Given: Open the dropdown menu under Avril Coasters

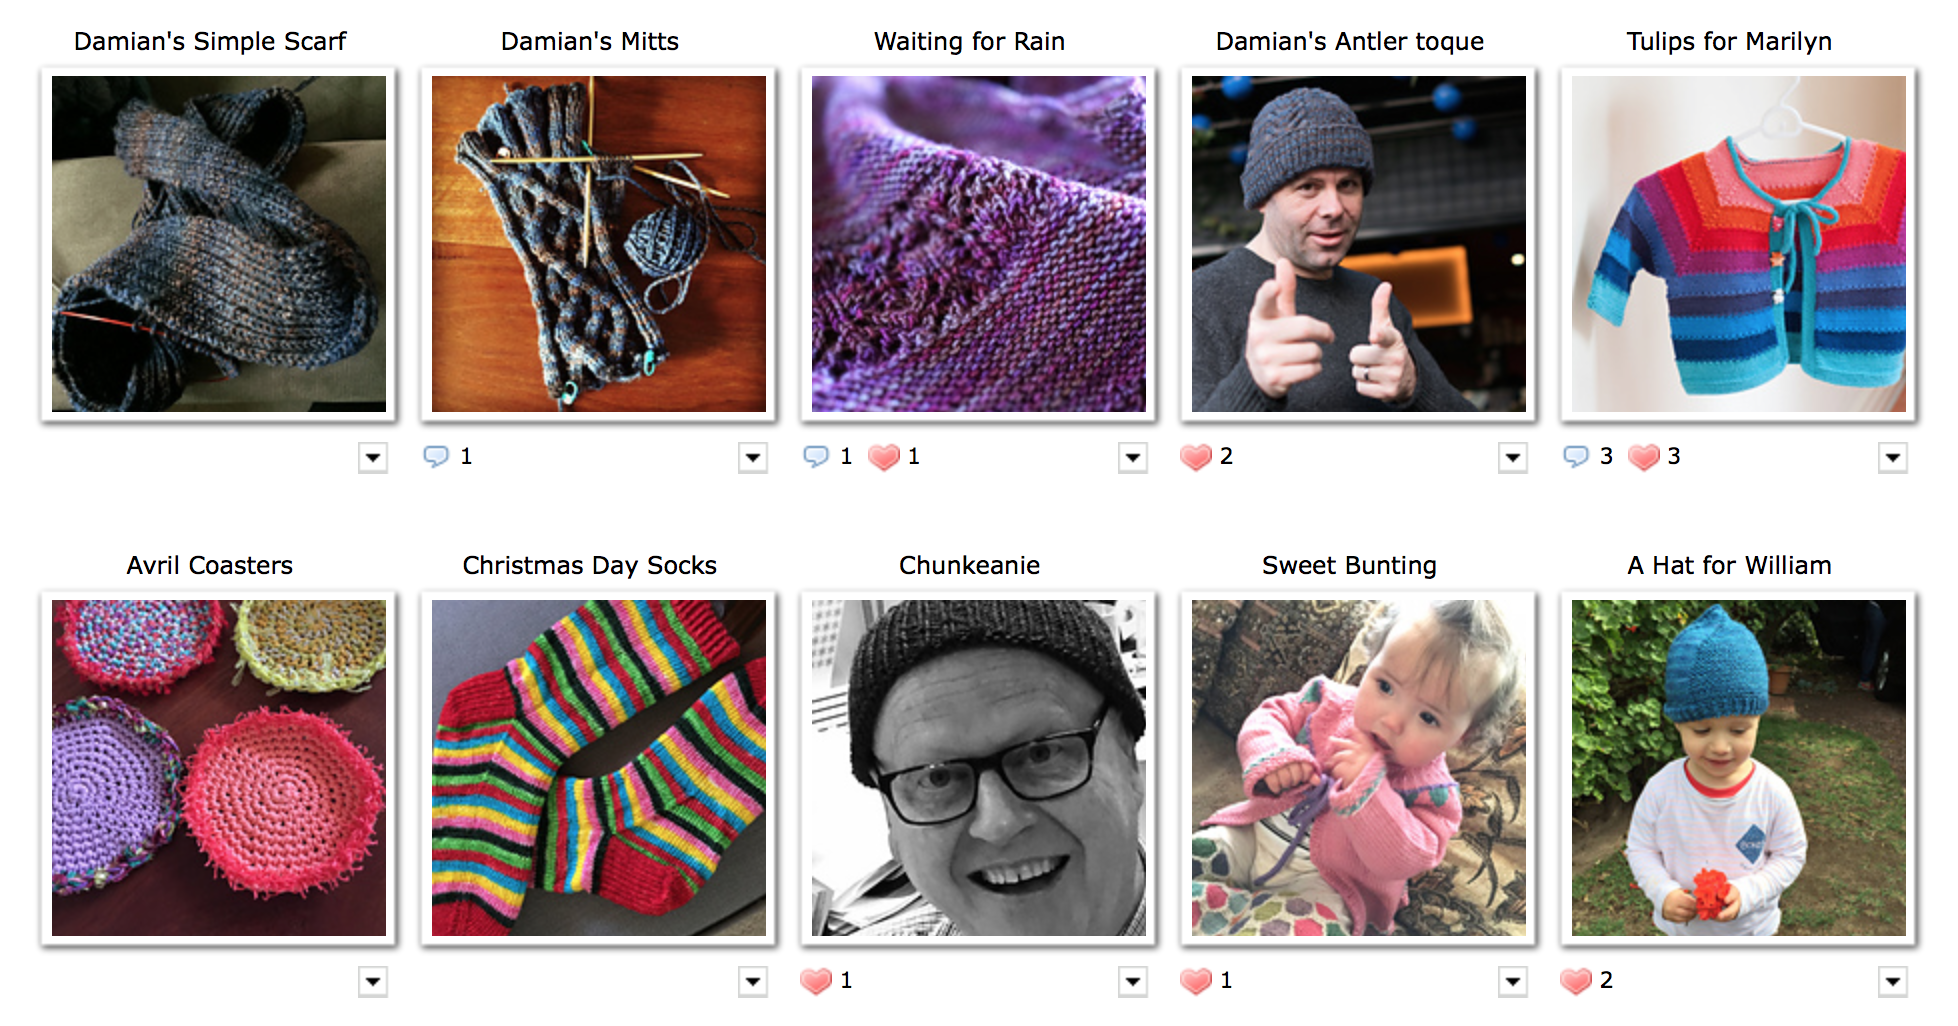Looking at the screenshot, I should pyautogui.click(x=373, y=982).
